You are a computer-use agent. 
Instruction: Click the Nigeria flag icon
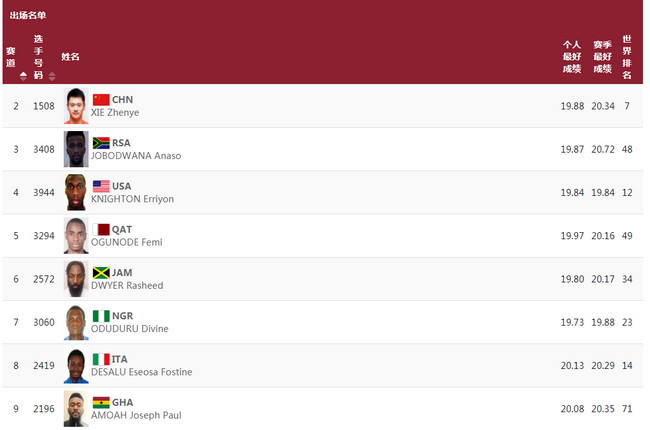pyautogui.click(x=101, y=316)
